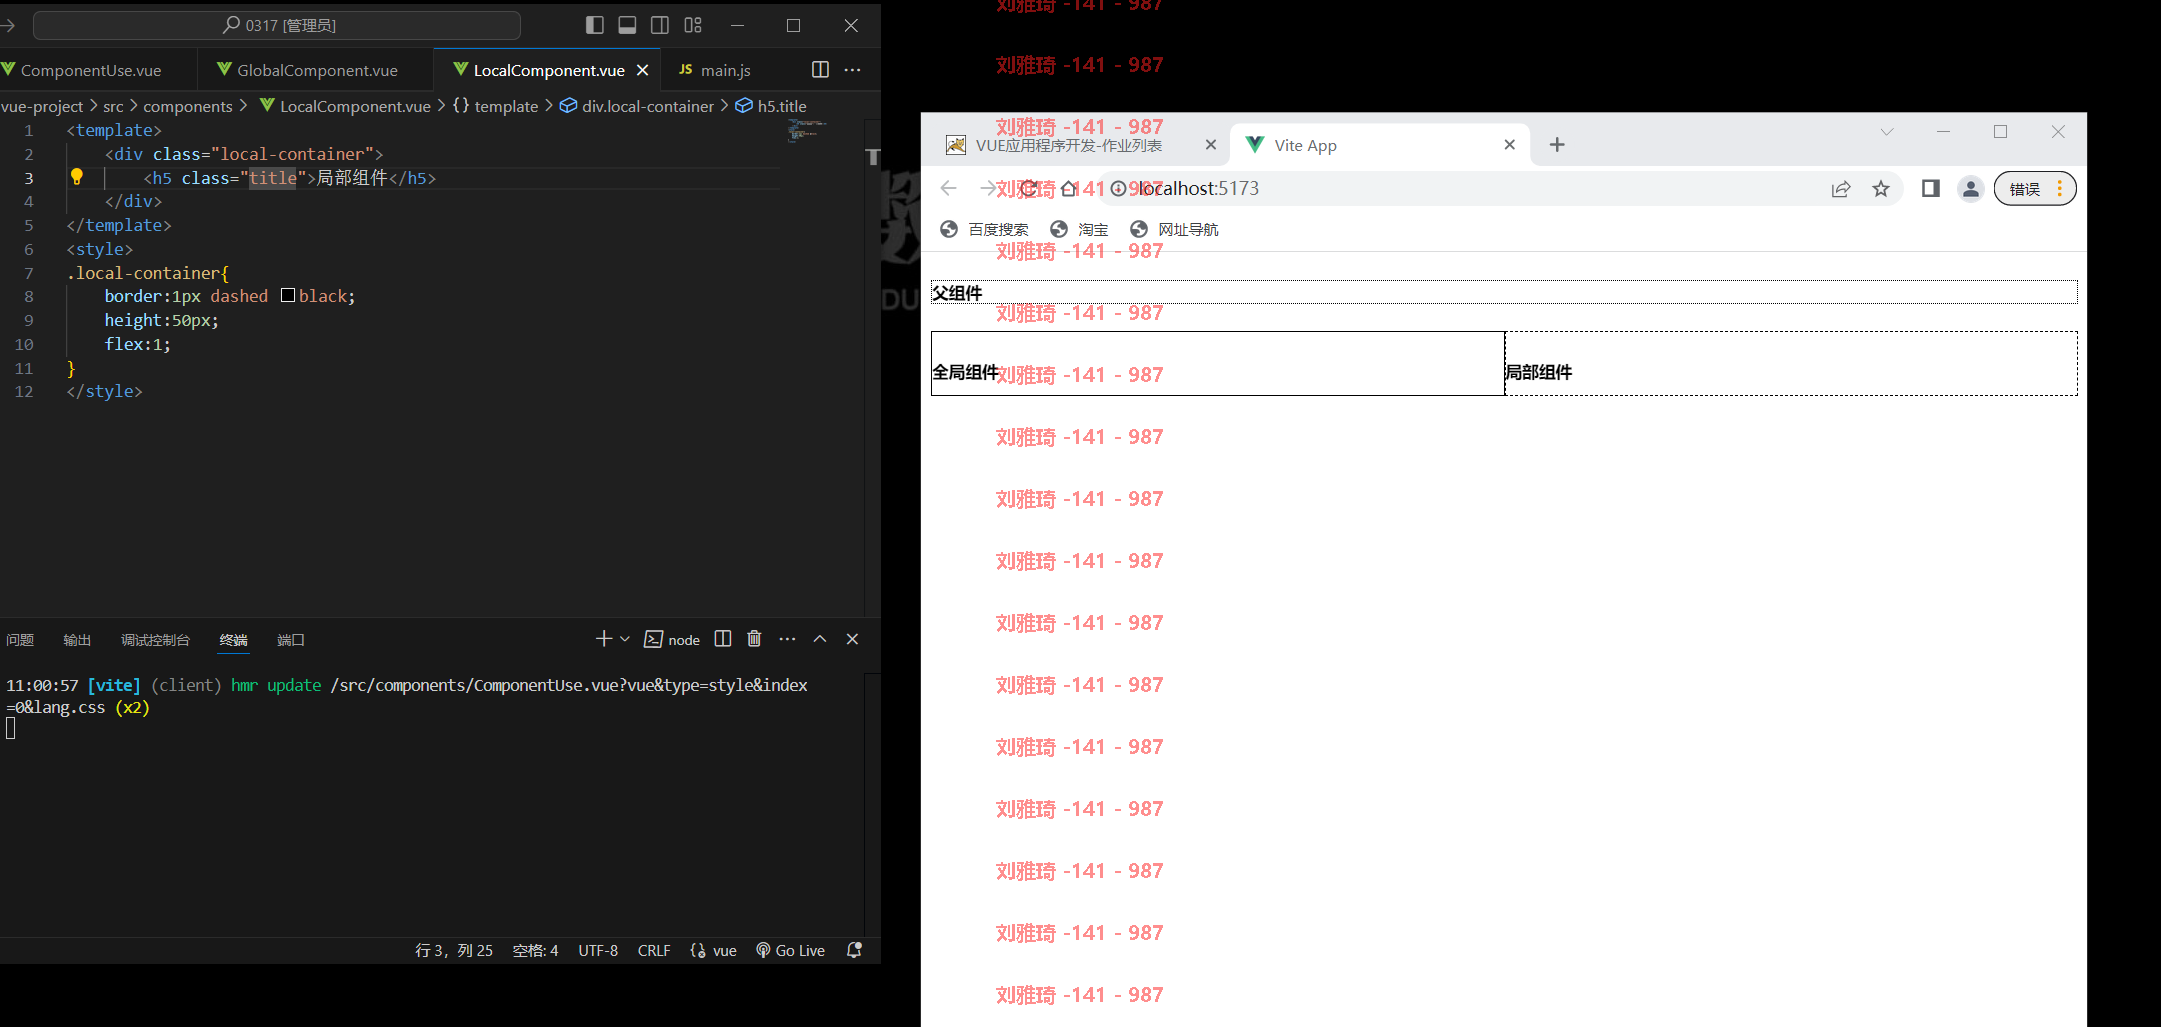
Task: Open the 问题 (Problems) panel tab
Action: [x=20, y=640]
